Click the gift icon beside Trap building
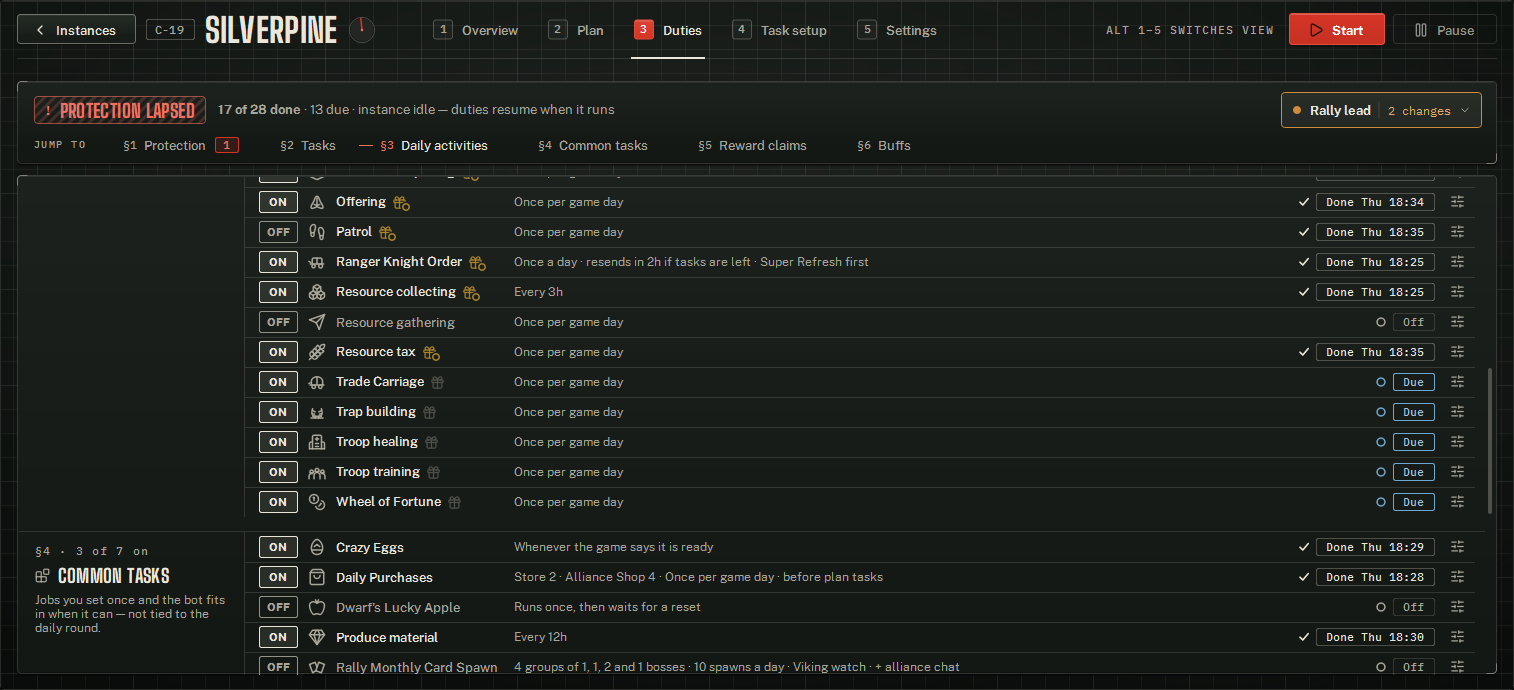Viewport: 1514px width, 690px height. pyautogui.click(x=430, y=412)
